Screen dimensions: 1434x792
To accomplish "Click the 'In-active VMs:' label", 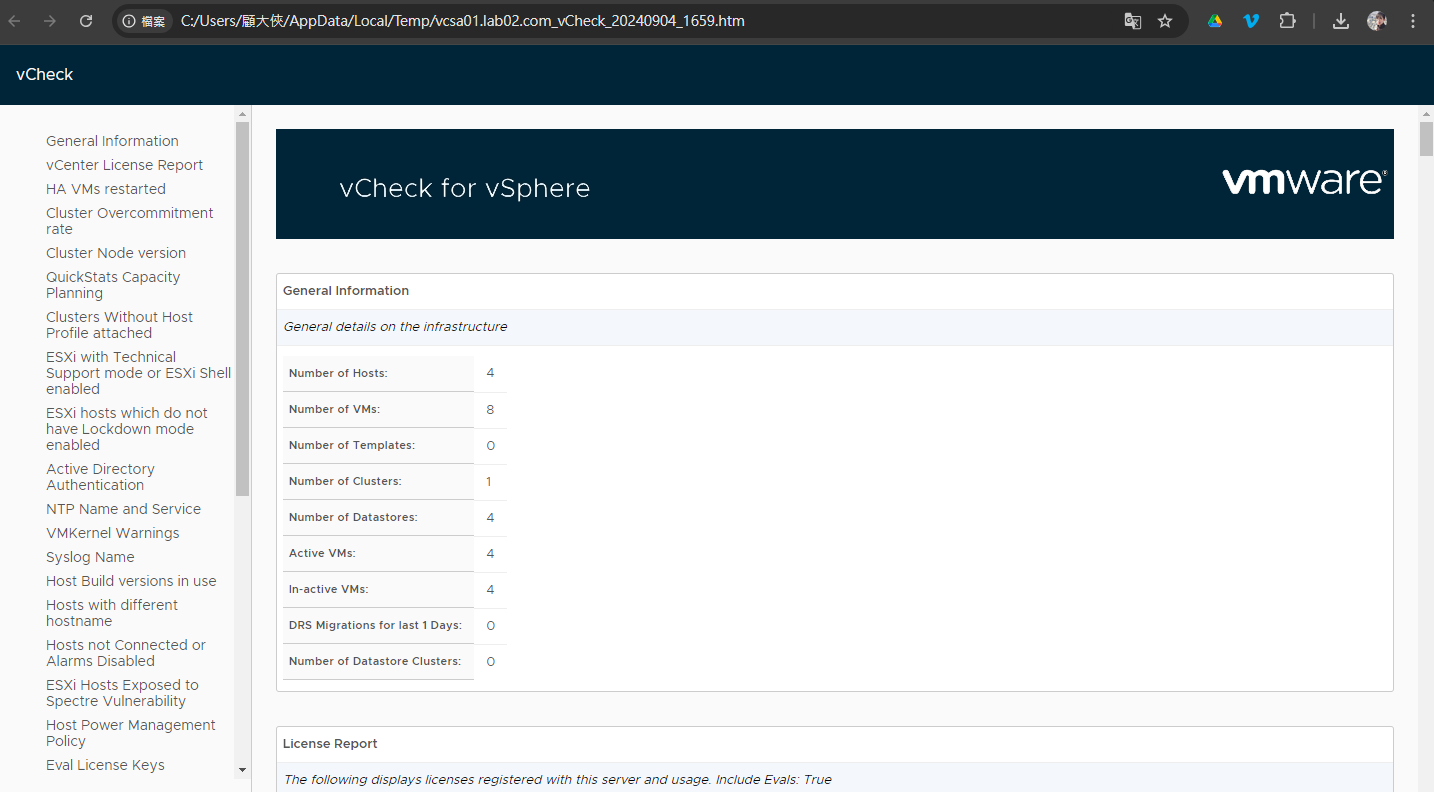I will (329, 589).
